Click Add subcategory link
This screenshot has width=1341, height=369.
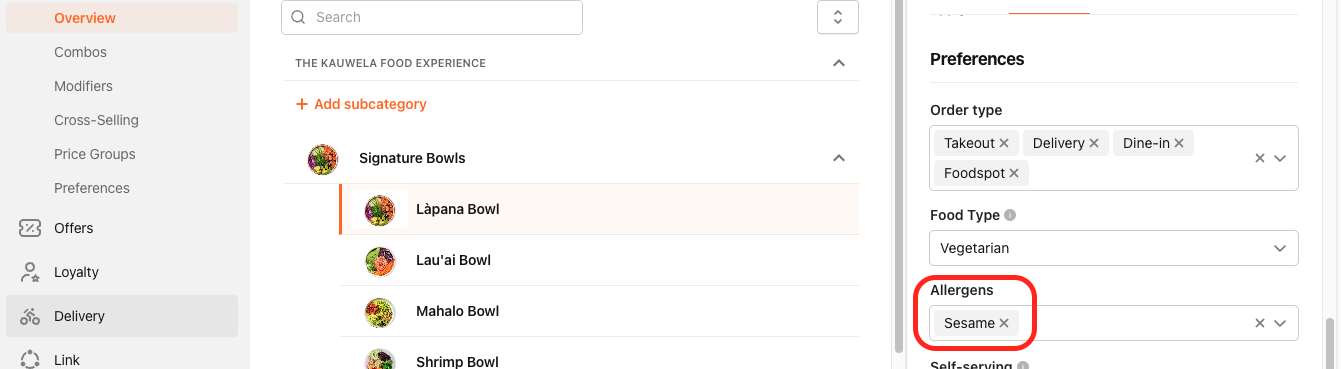(x=361, y=104)
